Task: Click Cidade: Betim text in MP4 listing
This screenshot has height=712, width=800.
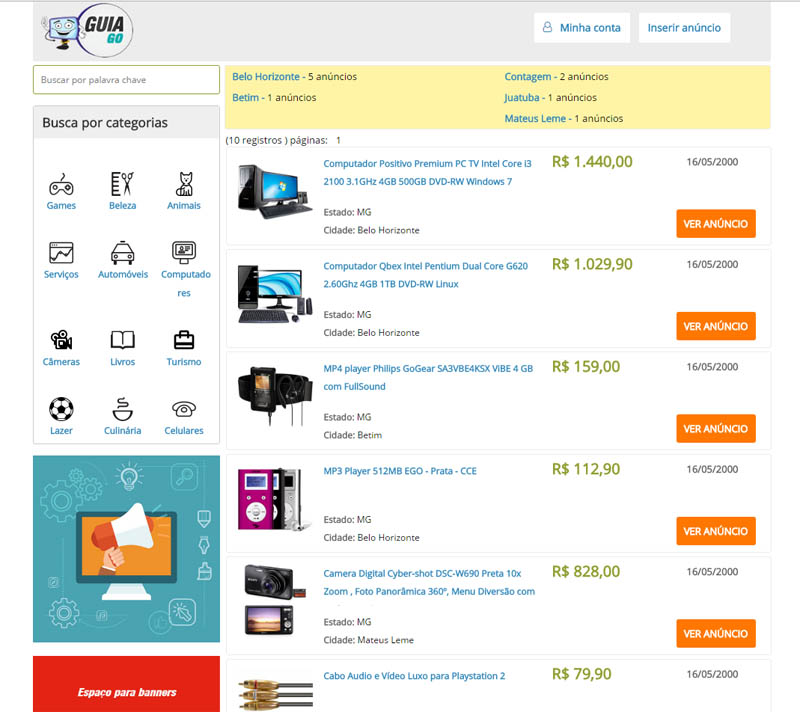Action: [x=353, y=435]
